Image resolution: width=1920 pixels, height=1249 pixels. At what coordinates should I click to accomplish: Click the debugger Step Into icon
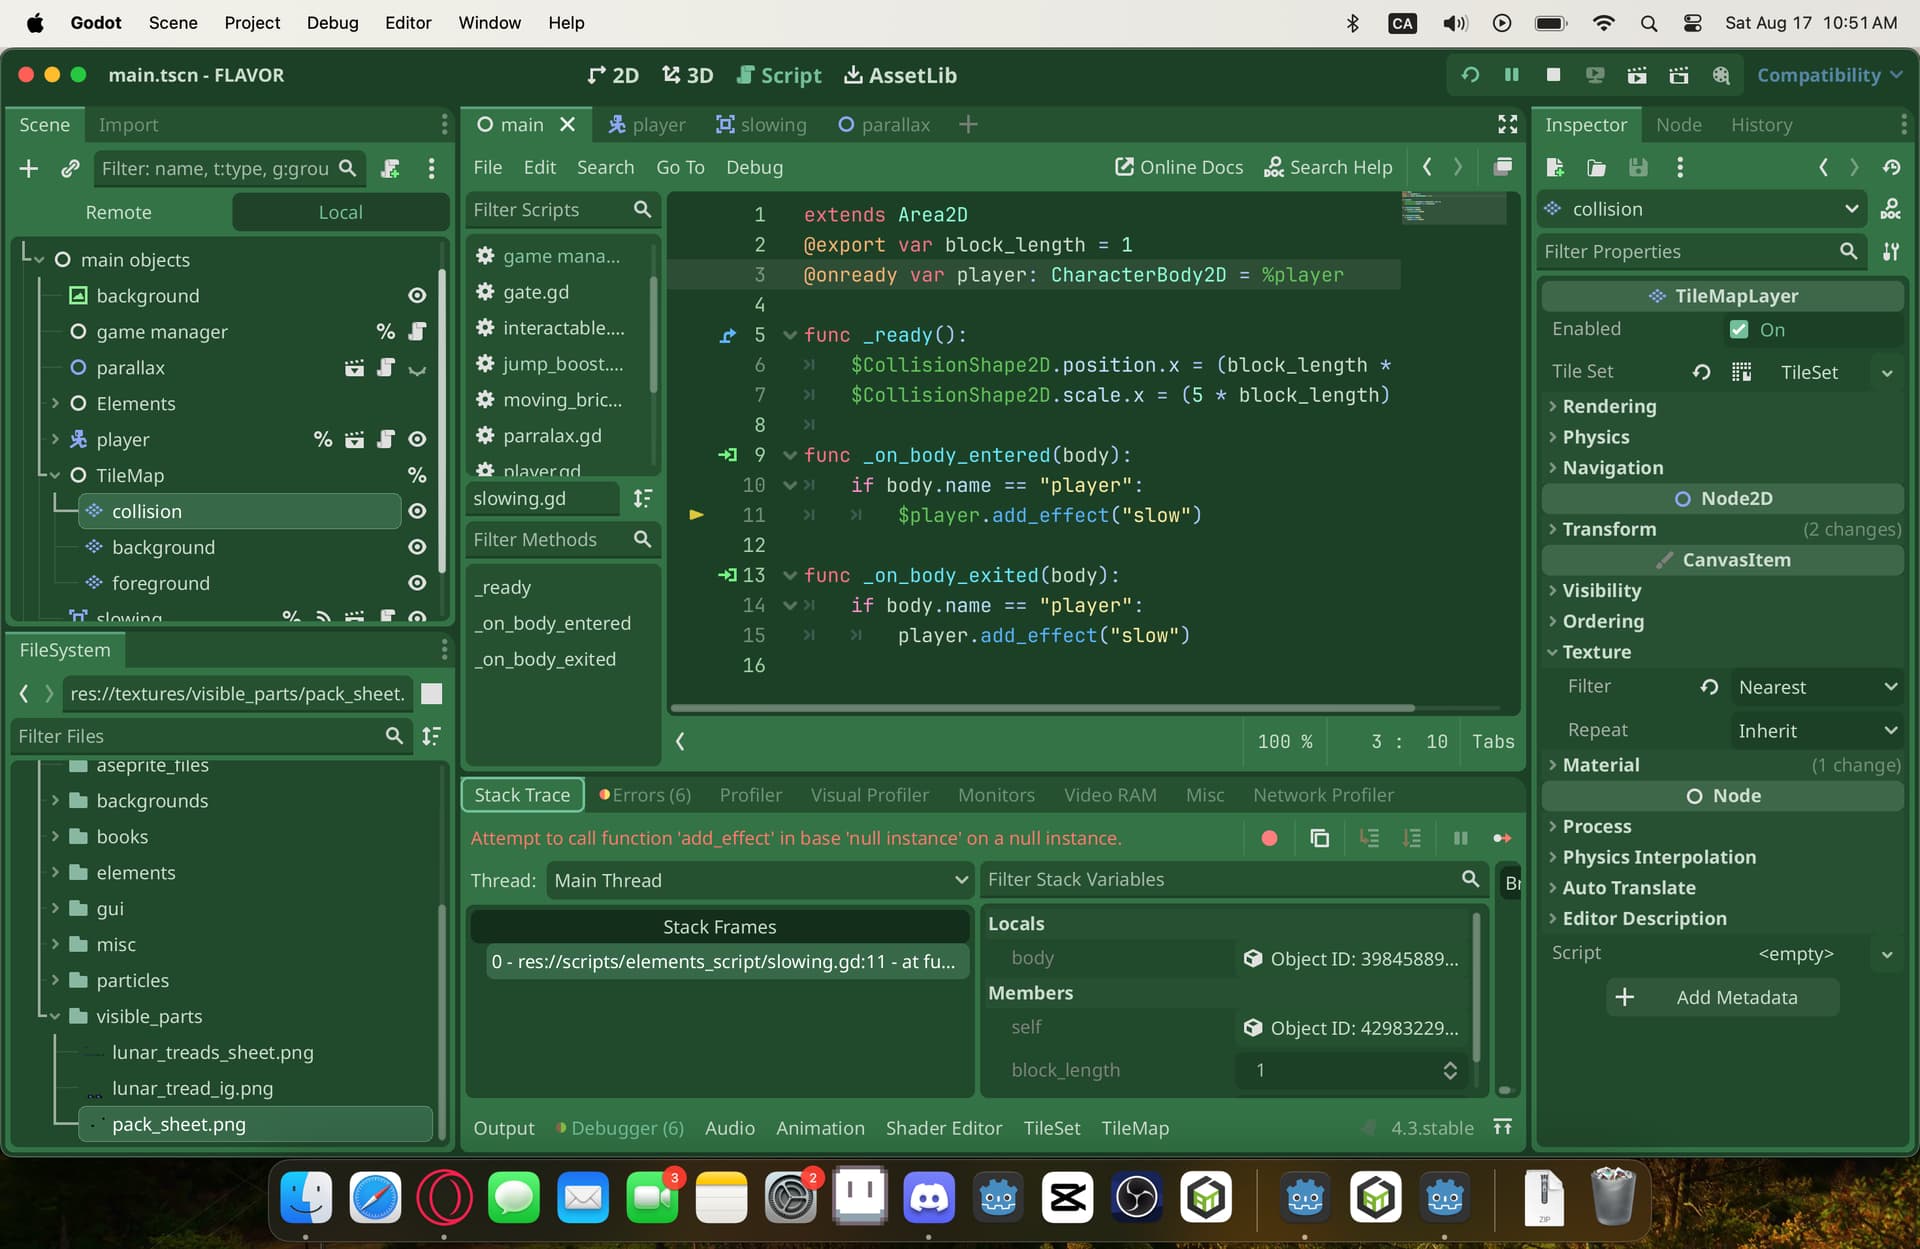tap(1369, 838)
